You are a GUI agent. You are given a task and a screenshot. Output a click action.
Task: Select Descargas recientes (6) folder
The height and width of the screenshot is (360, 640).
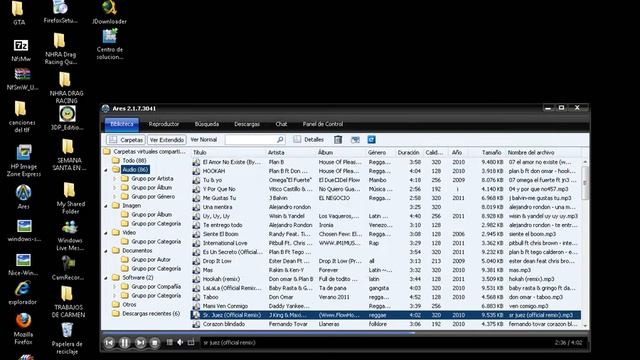coord(151,313)
